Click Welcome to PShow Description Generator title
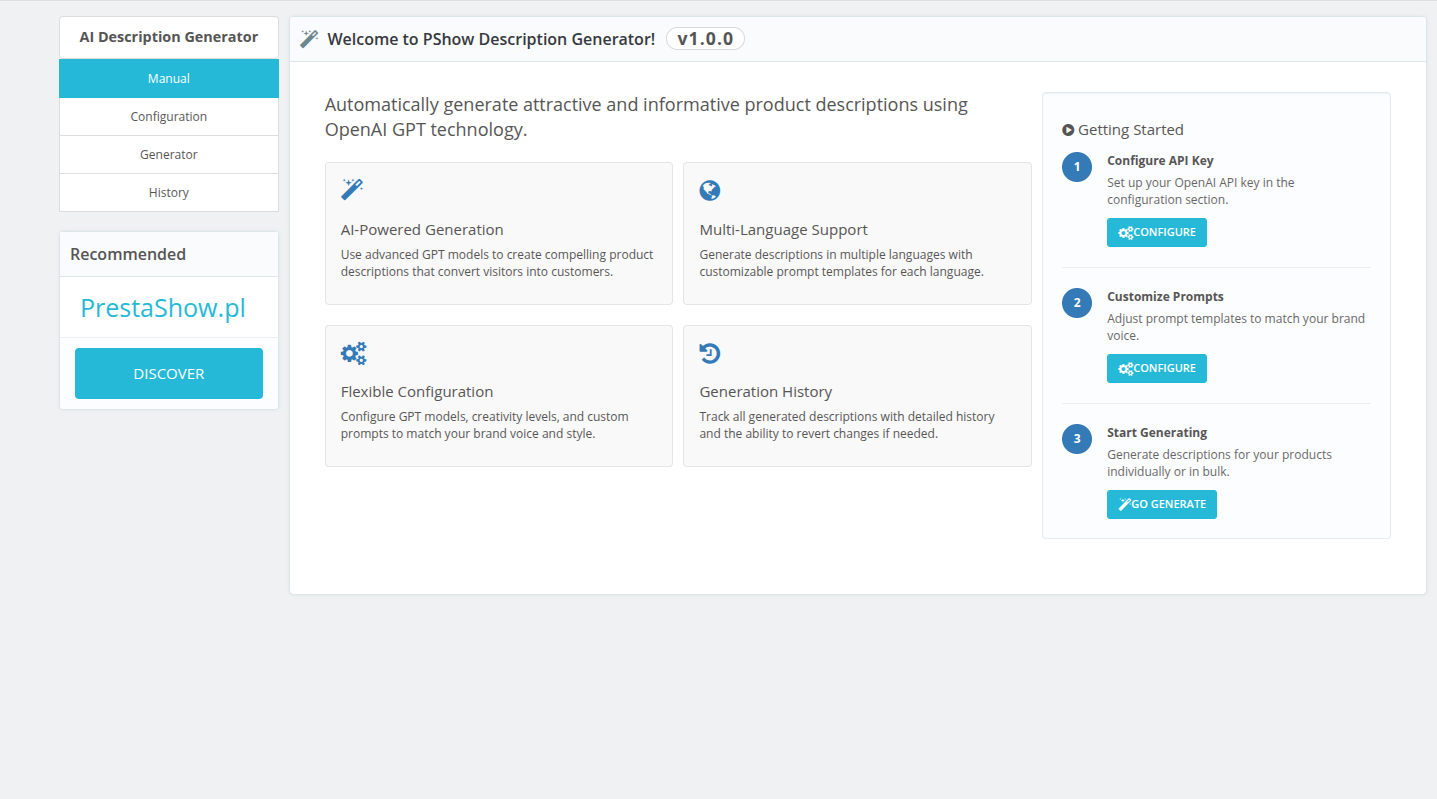This screenshot has width=1437, height=799. [491, 39]
